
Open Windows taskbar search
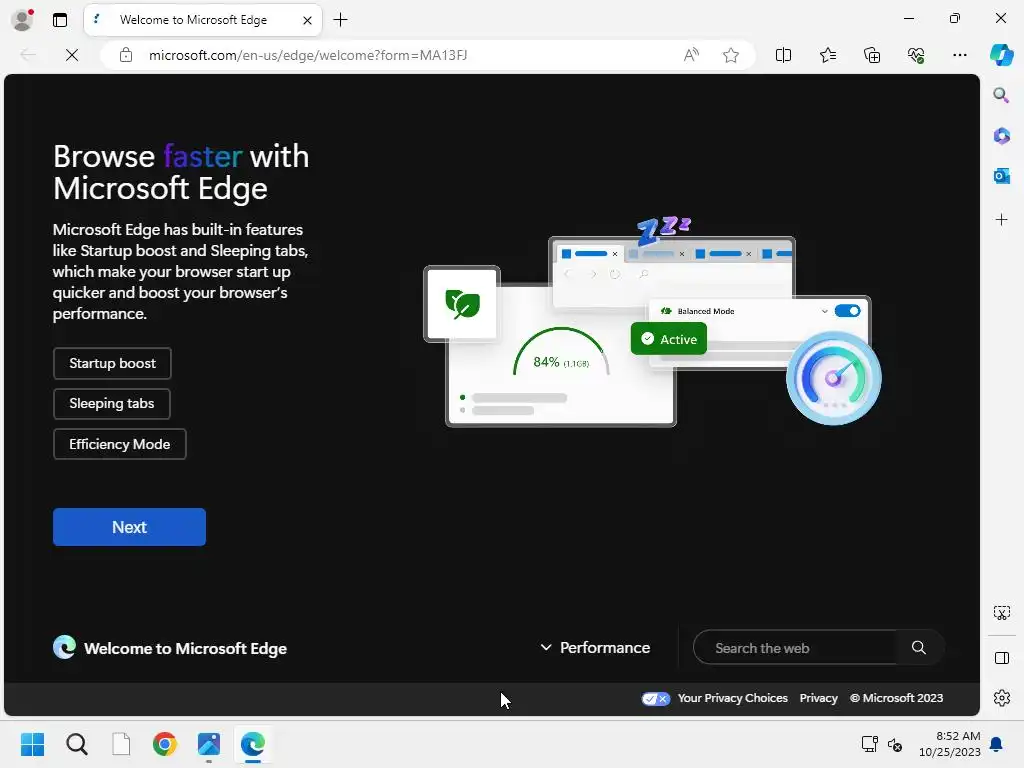click(x=76, y=744)
